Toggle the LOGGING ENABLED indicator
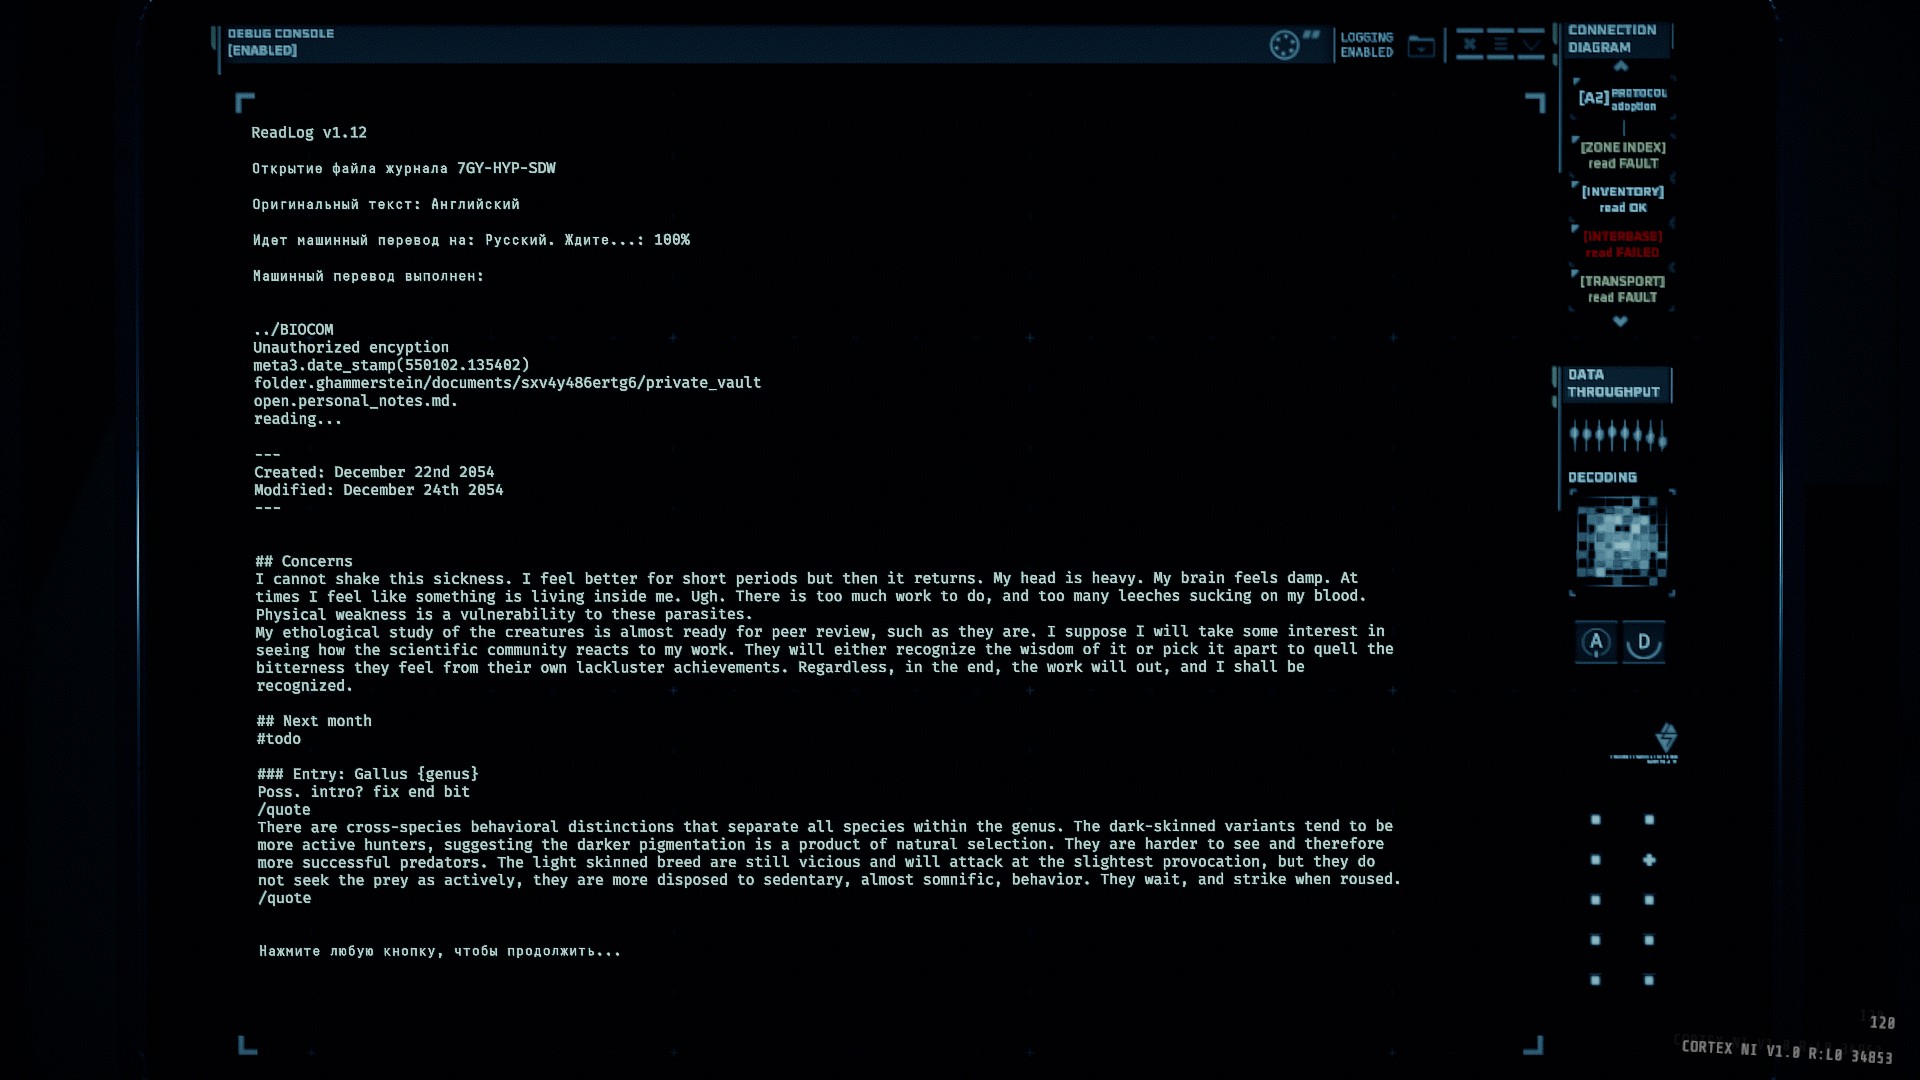1920x1080 pixels. [1366, 45]
